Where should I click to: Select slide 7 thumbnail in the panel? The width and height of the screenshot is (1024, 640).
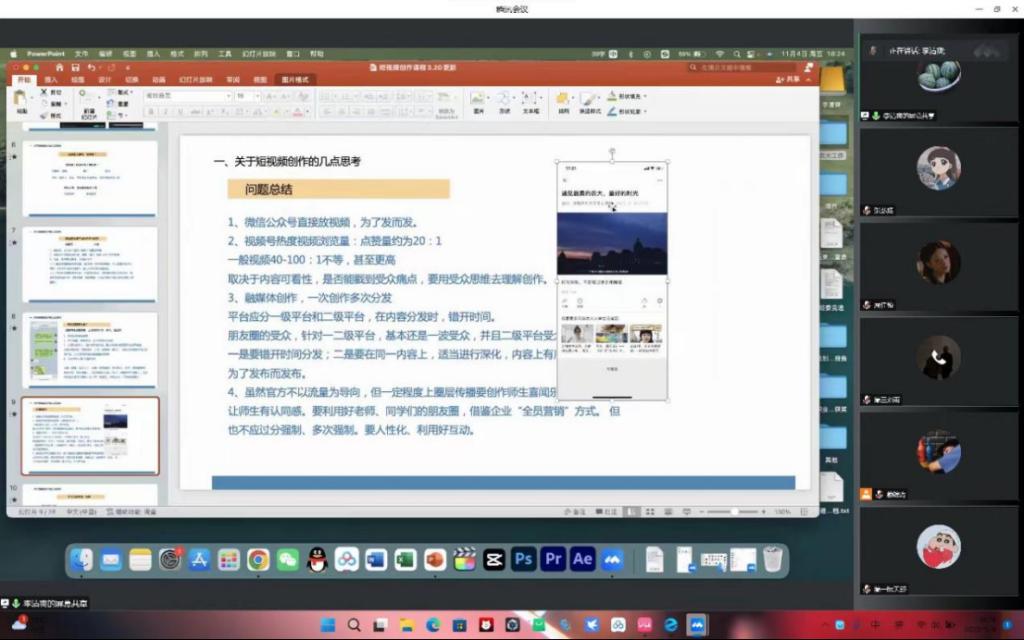[x=90, y=263]
